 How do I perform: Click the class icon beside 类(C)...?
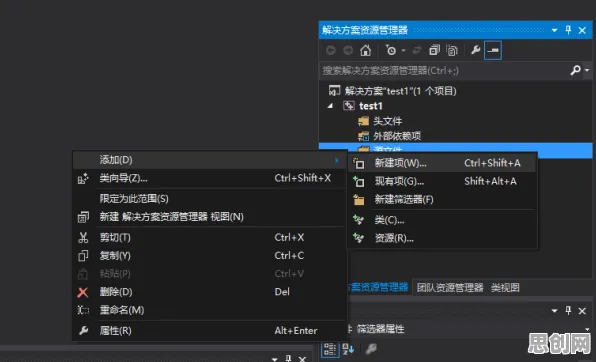358,220
